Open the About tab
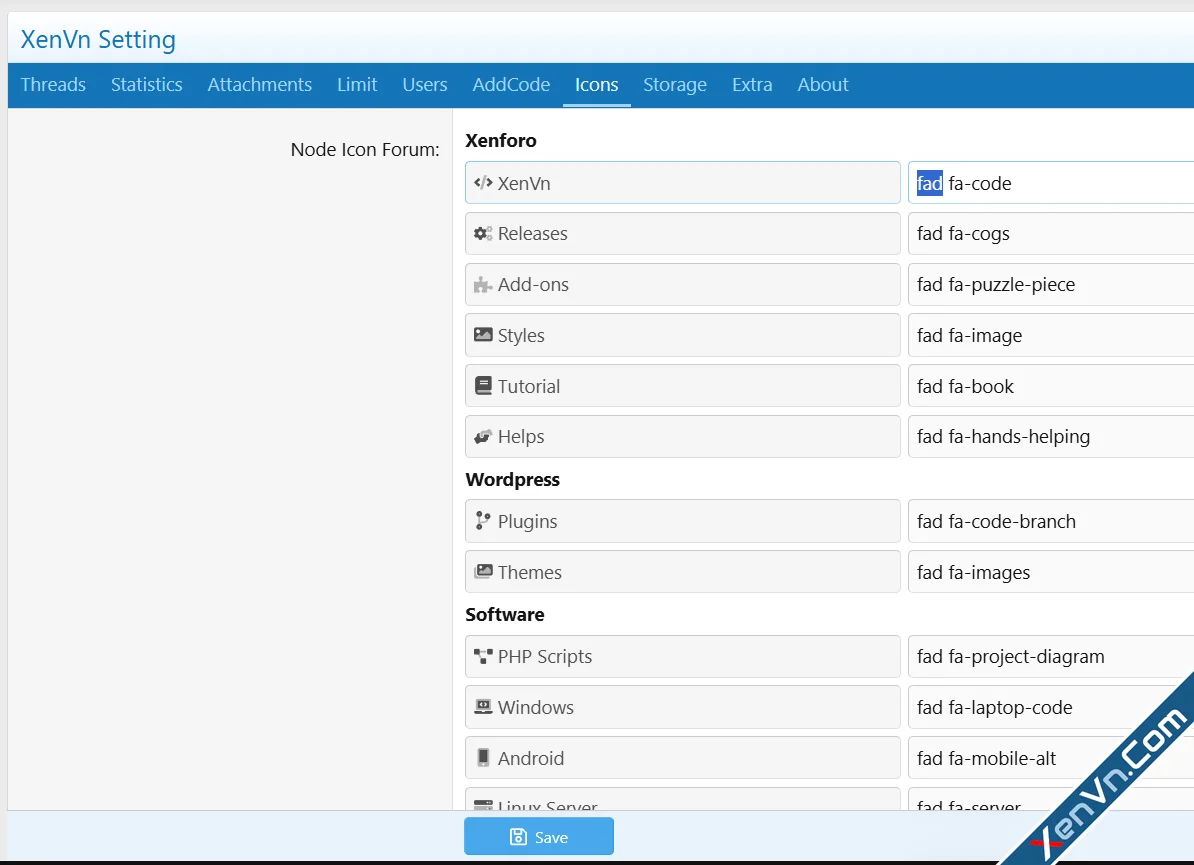The width and height of the screenshot is (1194, 865). 823,85
